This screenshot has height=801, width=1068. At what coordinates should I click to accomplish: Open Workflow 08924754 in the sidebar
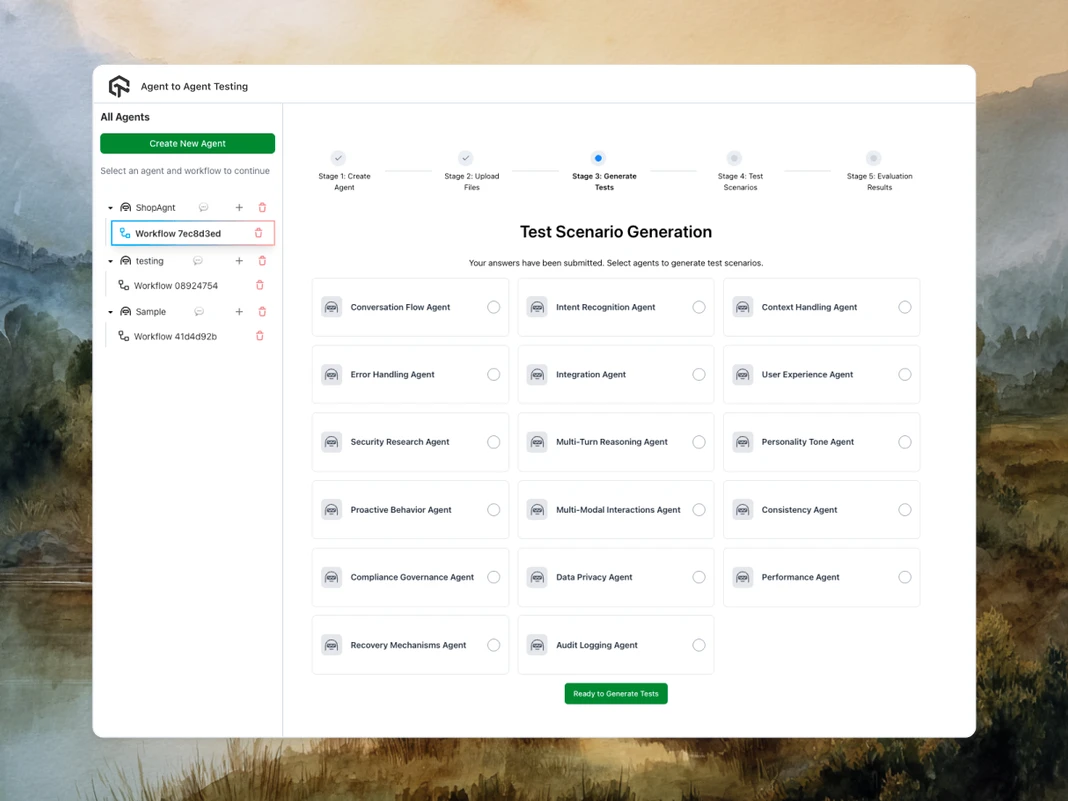pos(176,285)
